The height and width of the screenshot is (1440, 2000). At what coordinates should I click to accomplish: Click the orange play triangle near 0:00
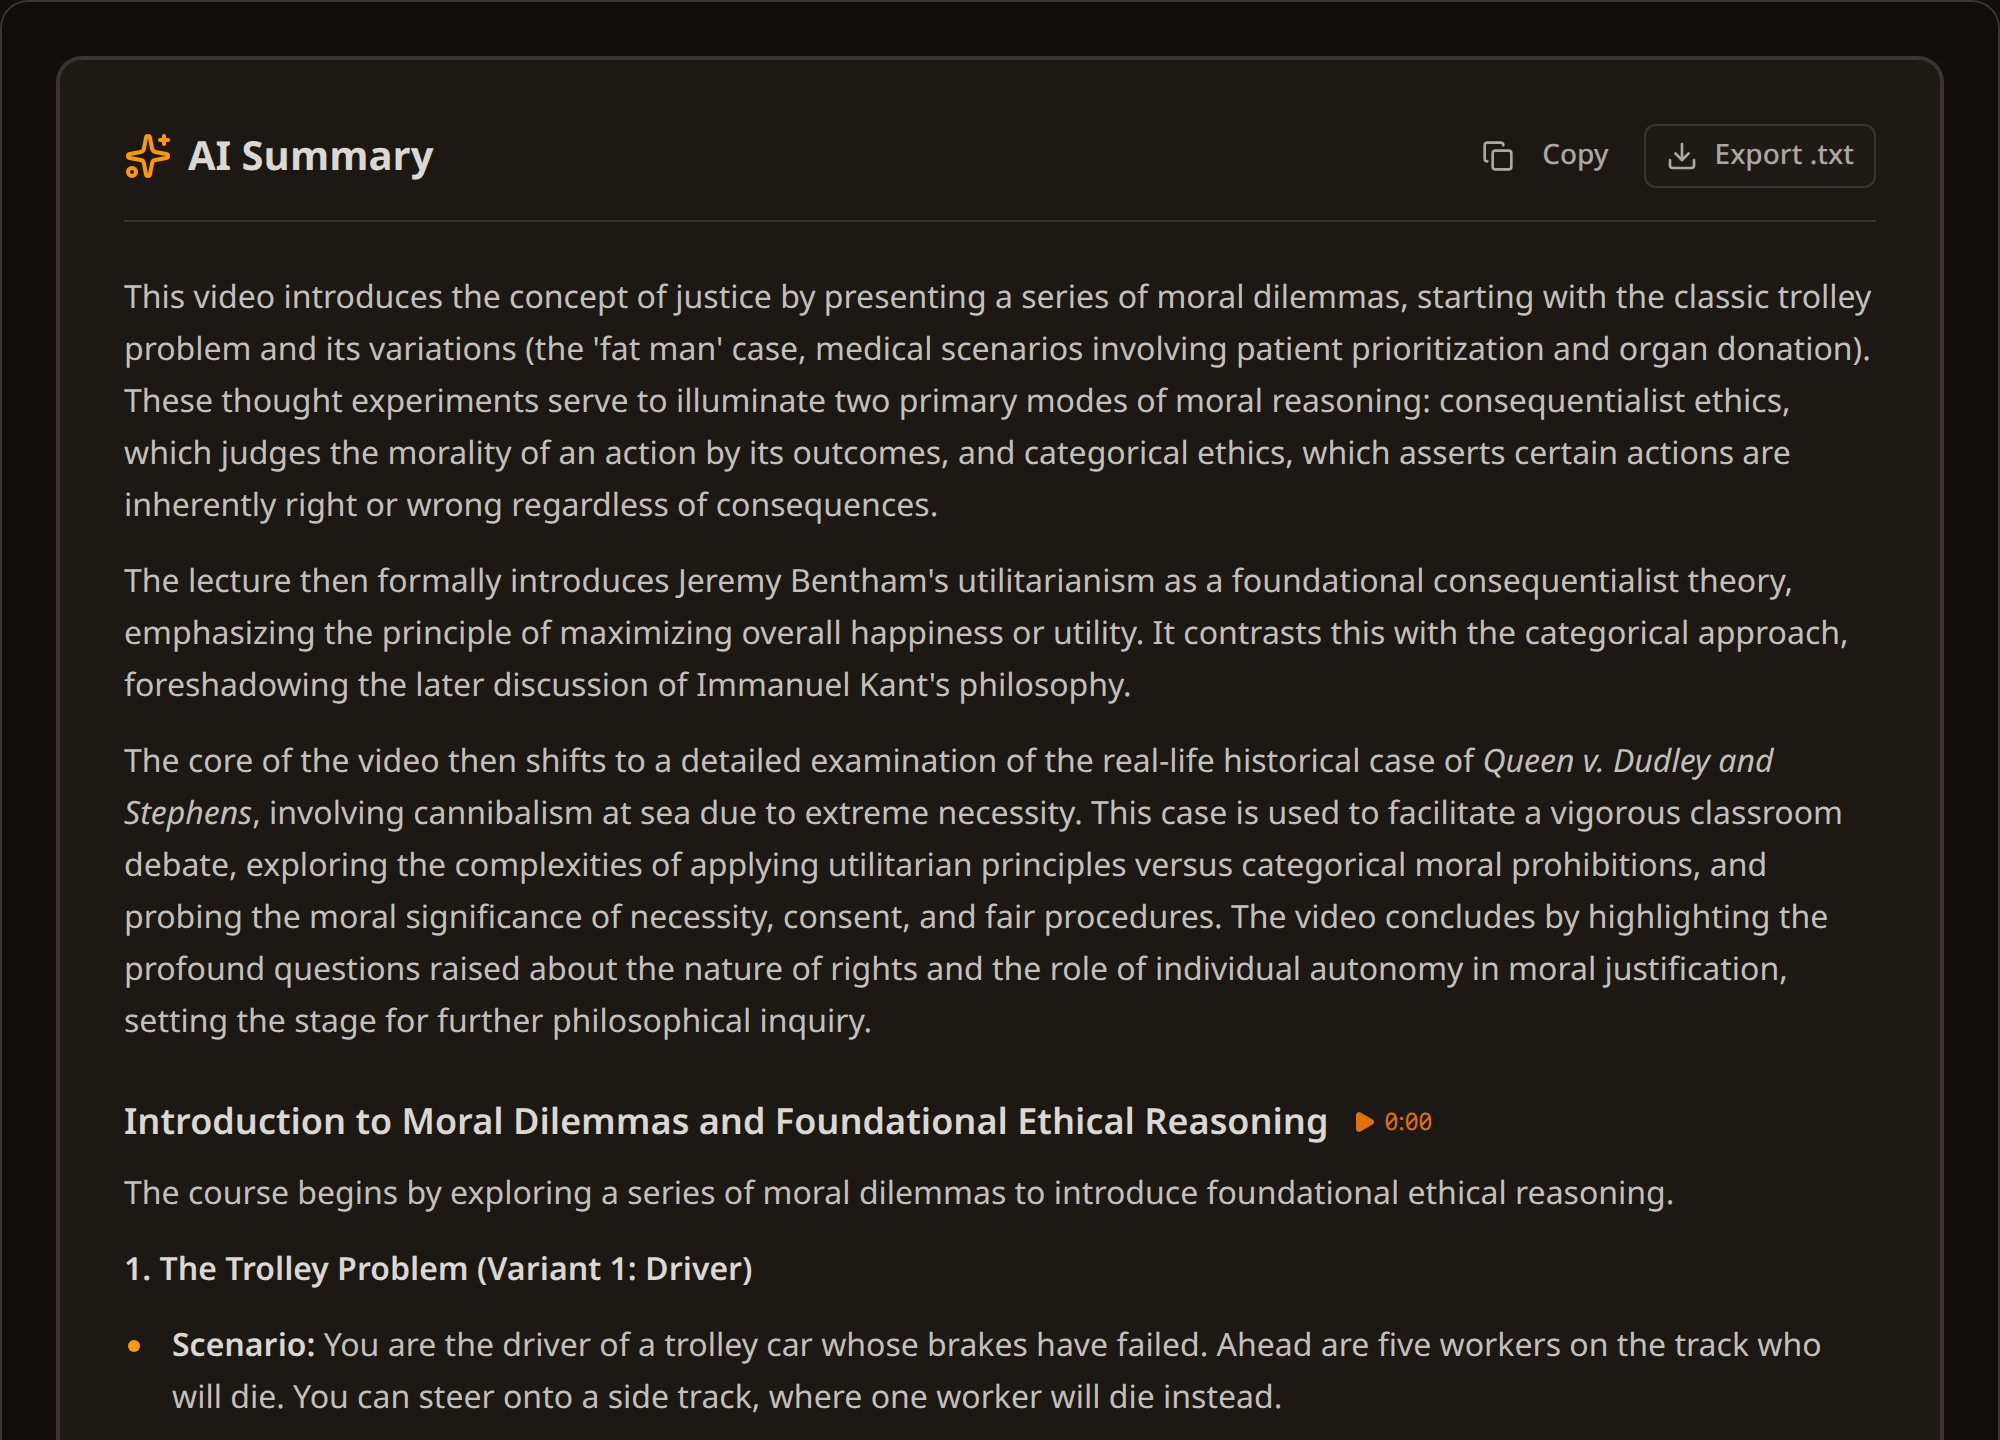point(1364,1122)
